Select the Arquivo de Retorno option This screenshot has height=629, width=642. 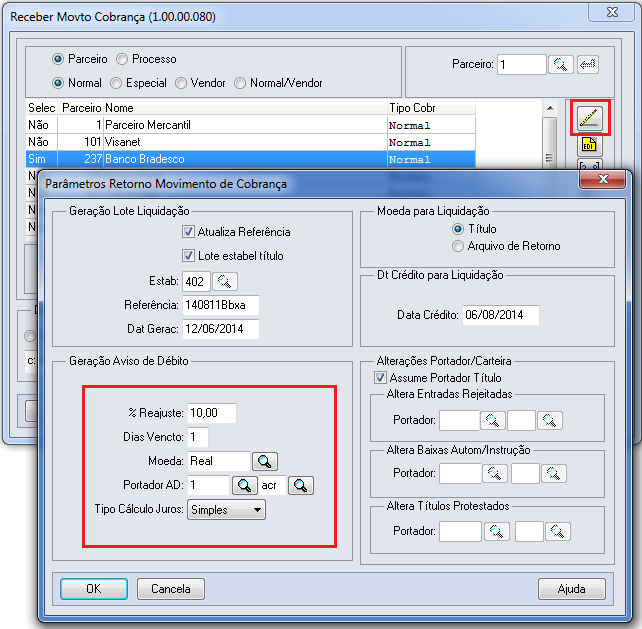pyautogui.click(x=458, y=246)
